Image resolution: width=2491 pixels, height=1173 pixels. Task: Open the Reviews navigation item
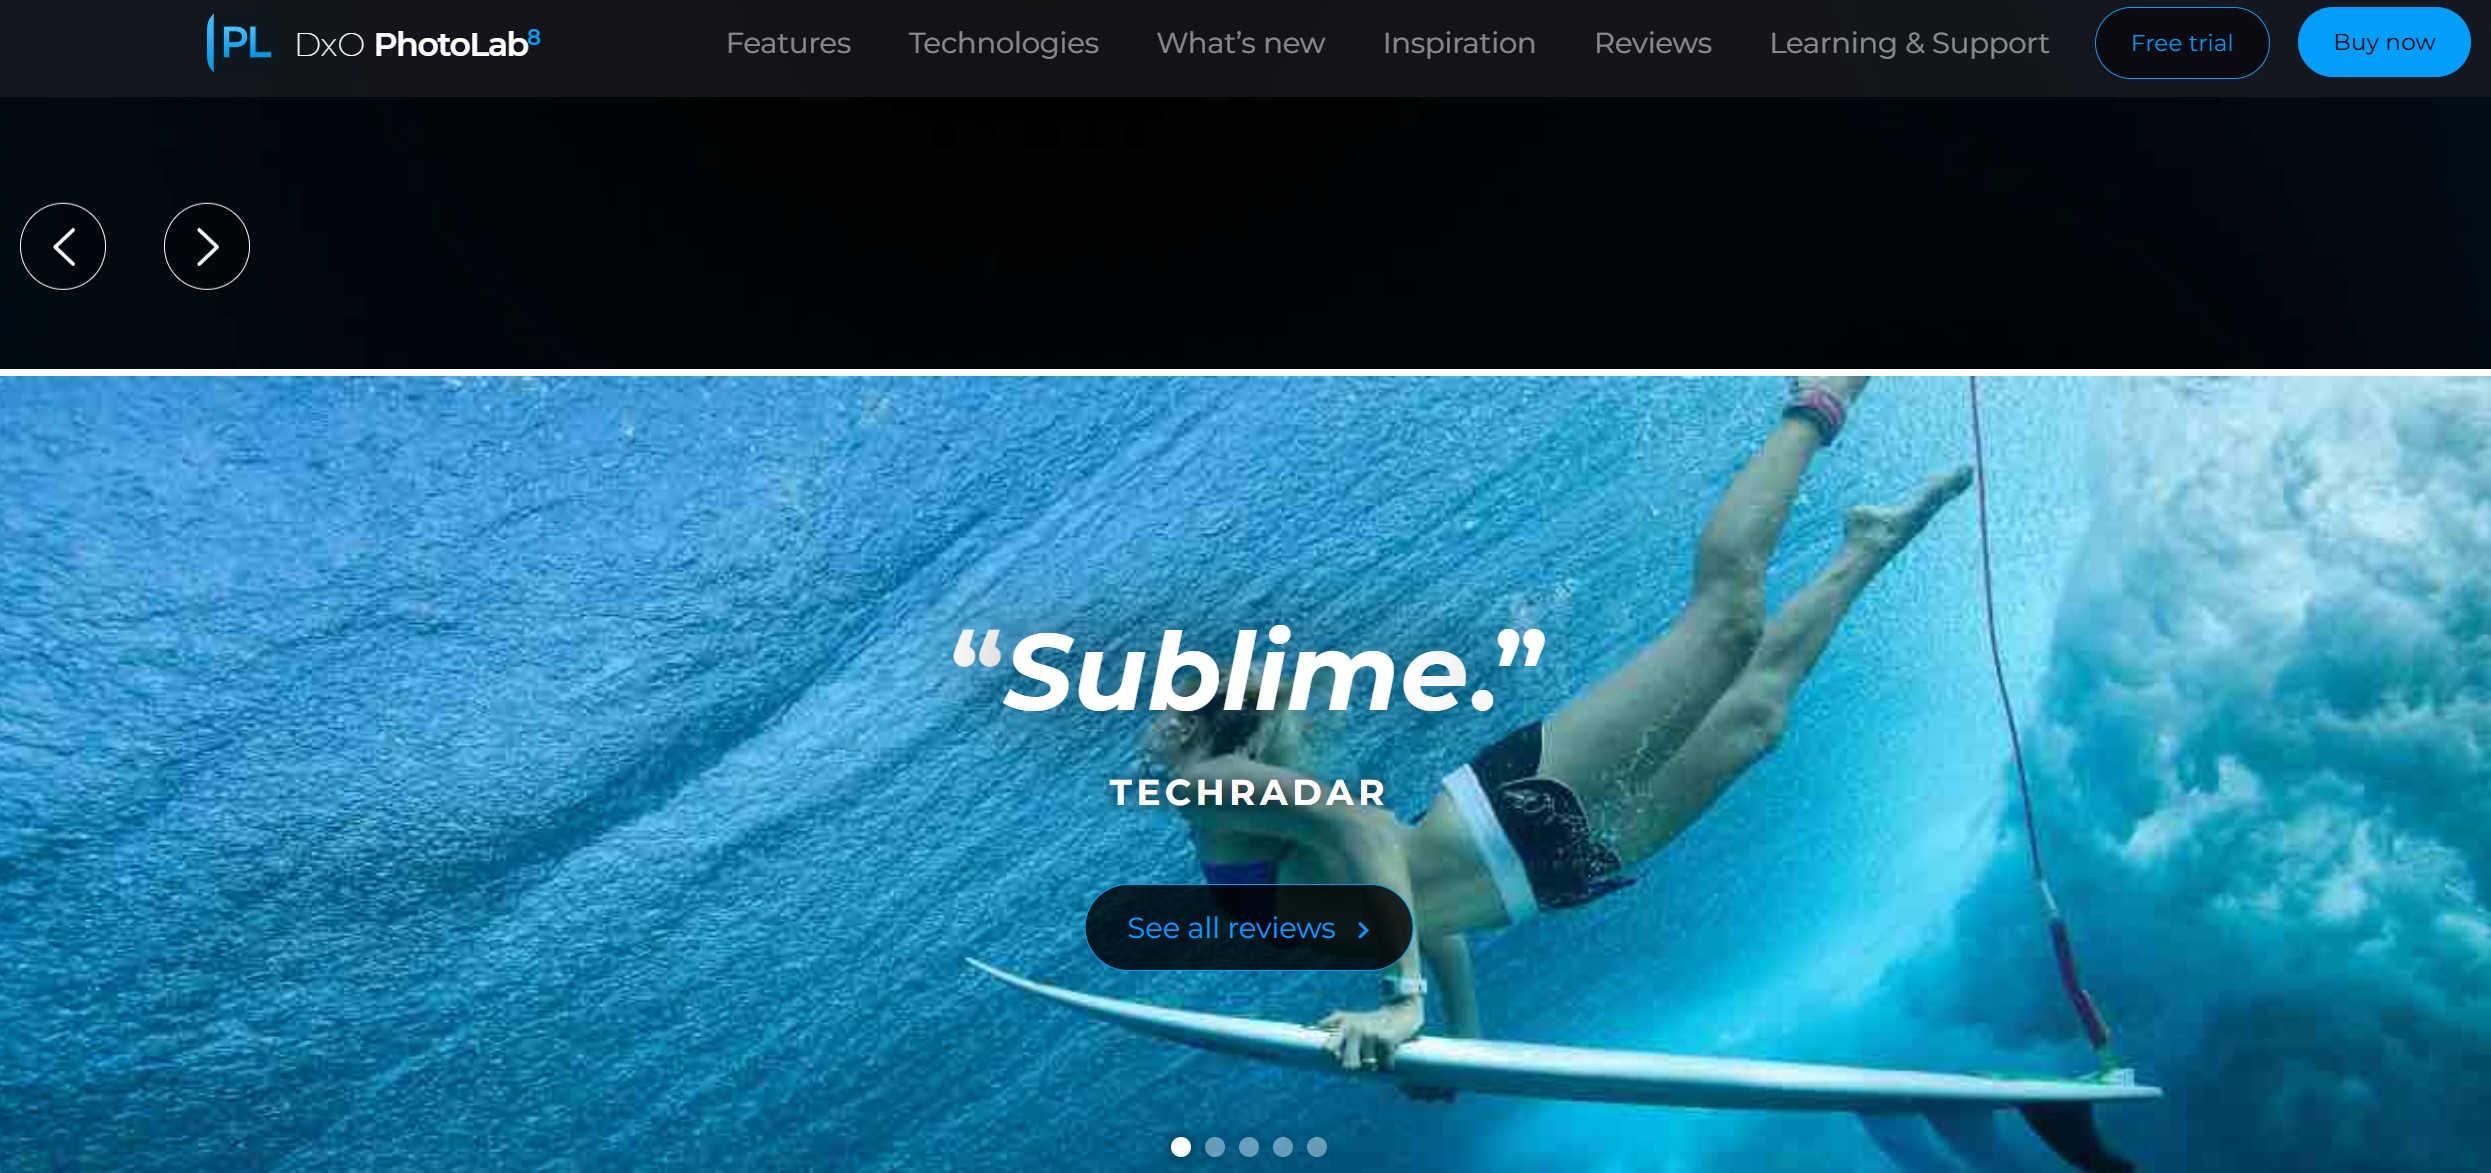1653,43
